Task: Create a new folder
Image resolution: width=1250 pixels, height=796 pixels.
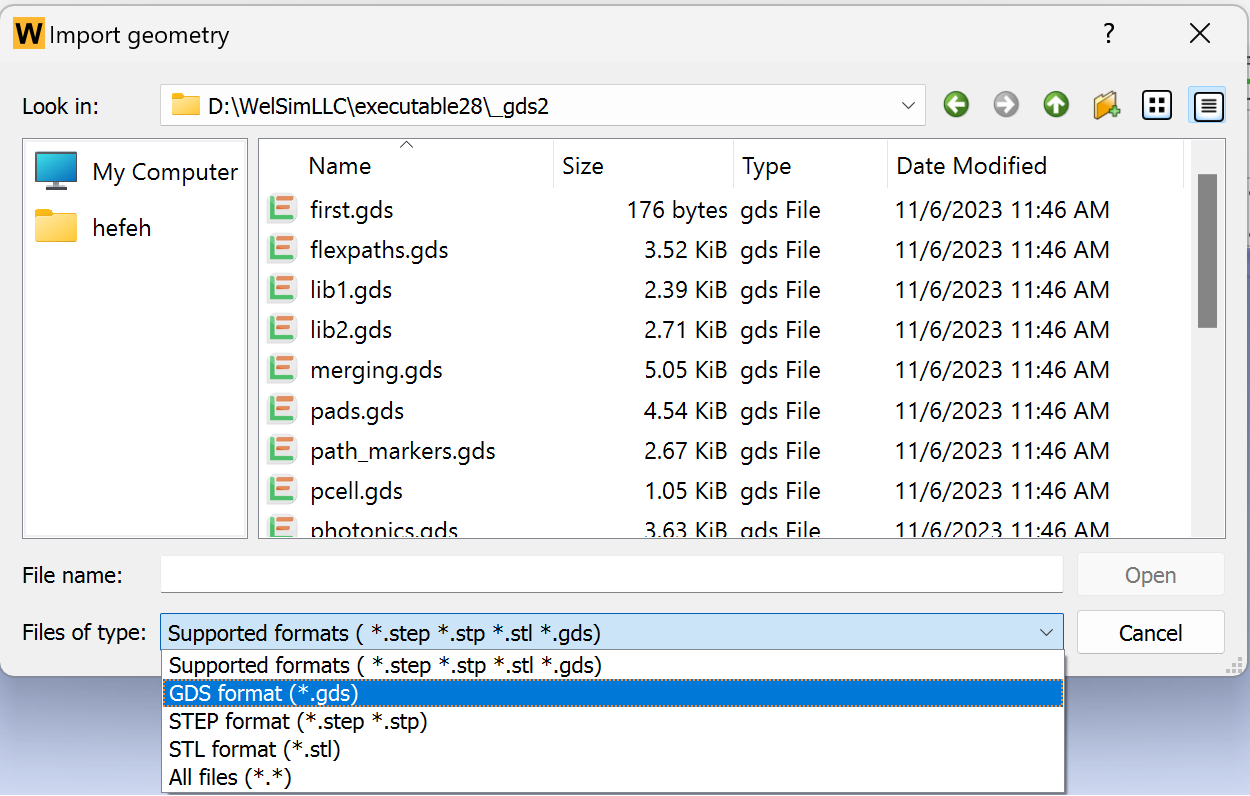Action: pyautogui.click(x=1106, y=104)
